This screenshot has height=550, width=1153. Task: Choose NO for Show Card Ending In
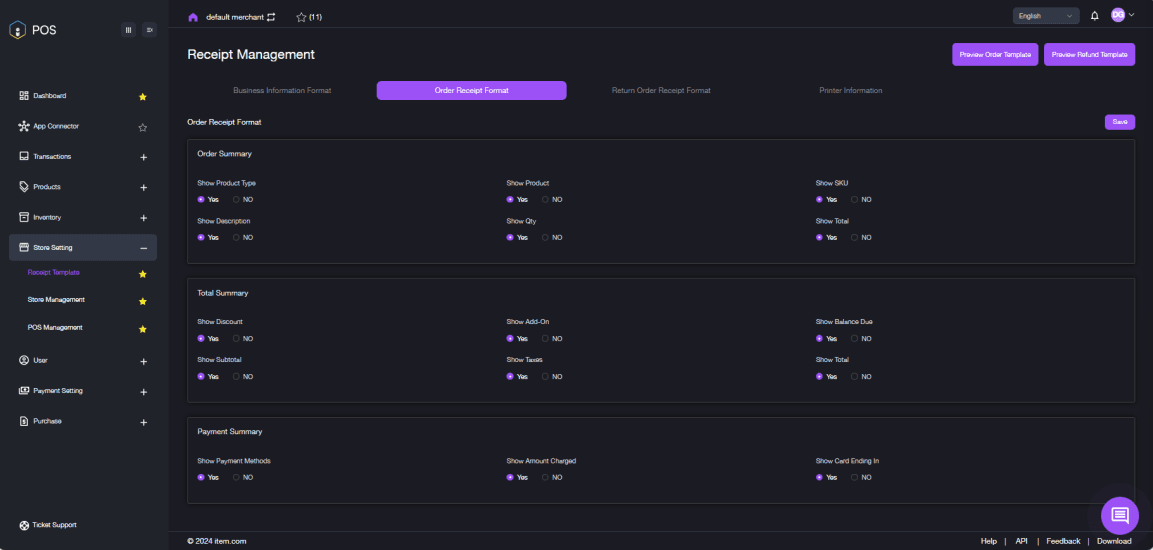tap(855, 477)
